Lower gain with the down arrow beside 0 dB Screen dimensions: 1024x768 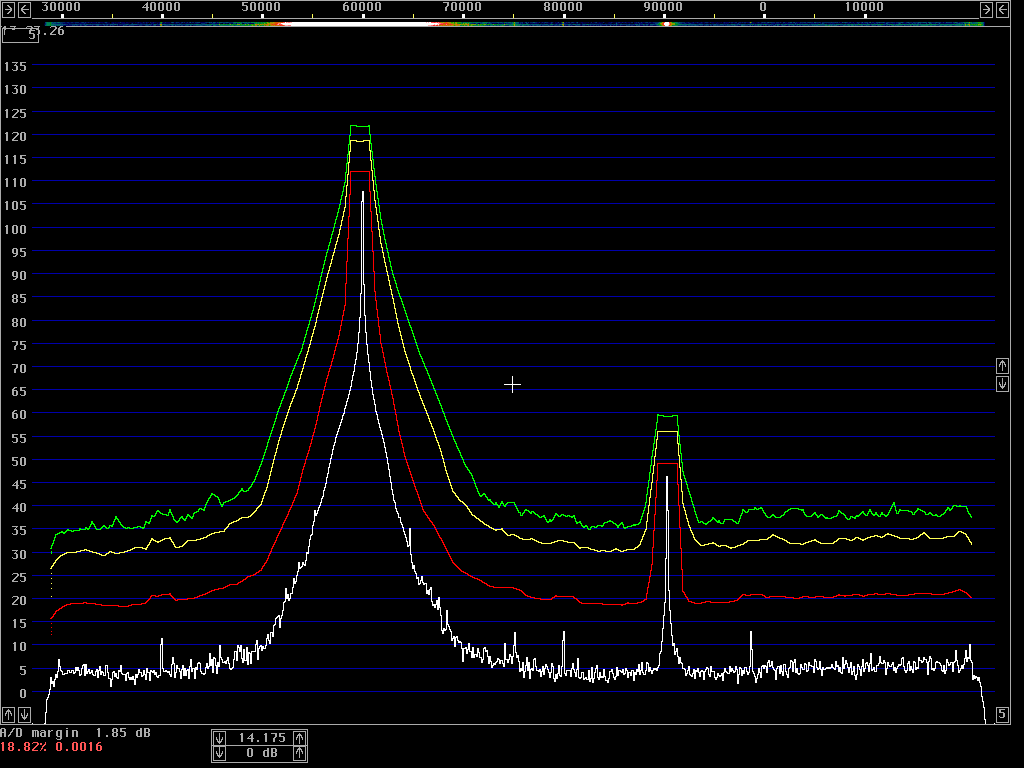[219, 754]
